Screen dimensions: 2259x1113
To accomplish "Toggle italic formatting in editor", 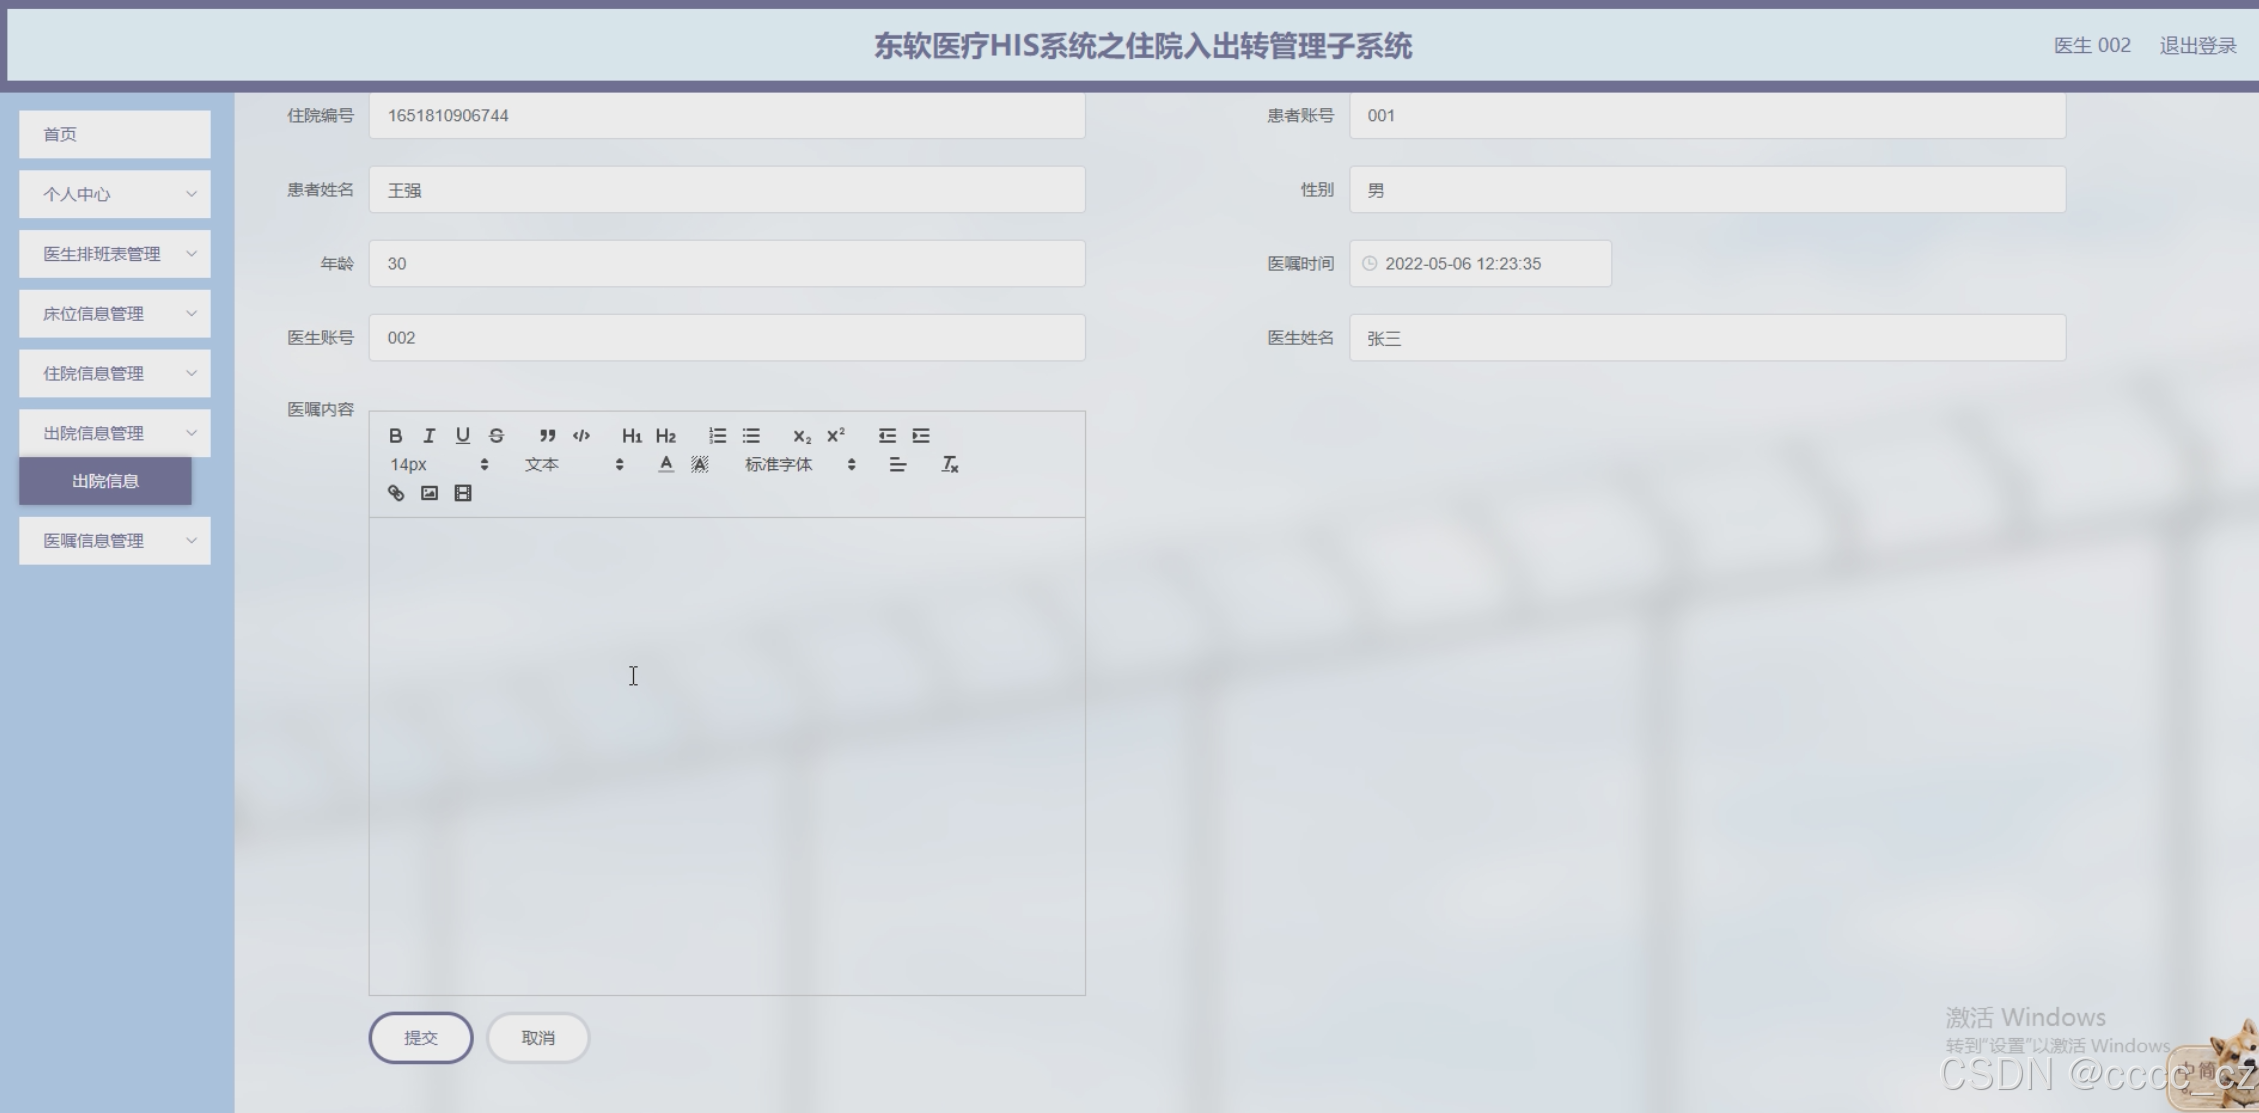I will (x=429, y=436).
